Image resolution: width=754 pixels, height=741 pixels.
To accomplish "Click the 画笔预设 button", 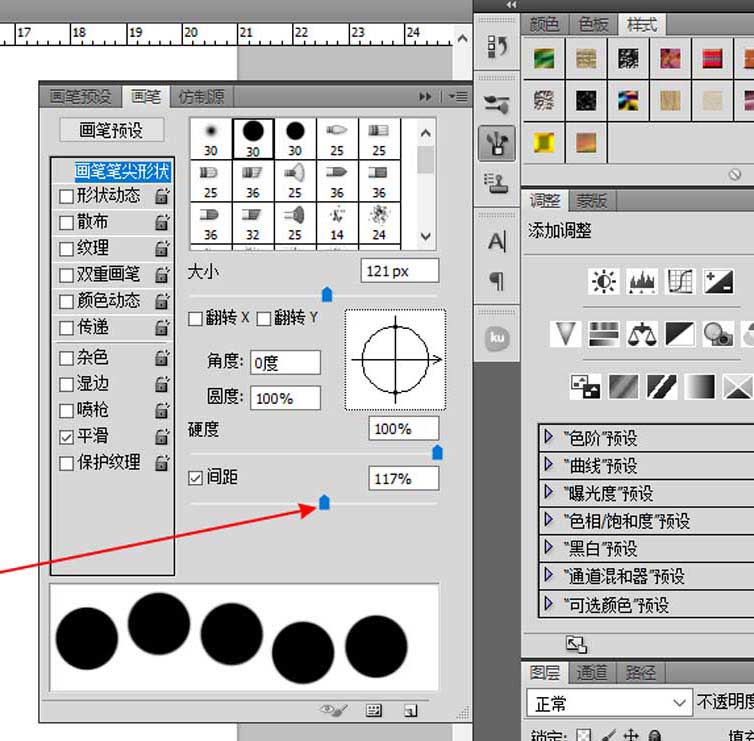I will pos(111,130).
